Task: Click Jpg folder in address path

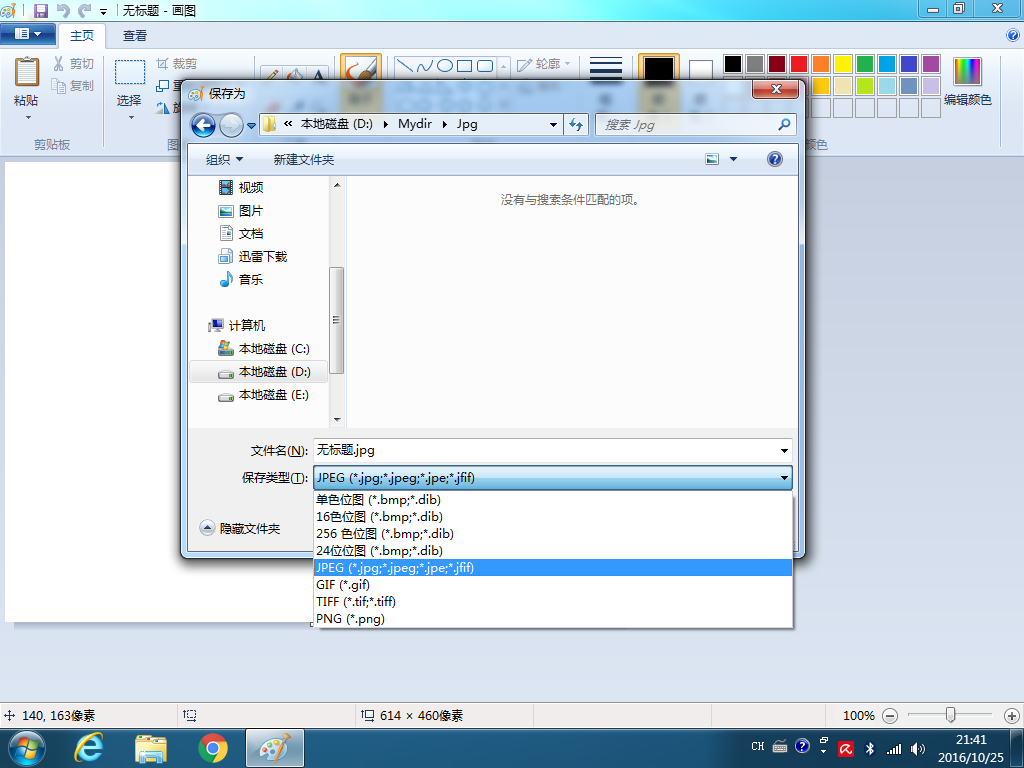Action: tap(467, 124)
